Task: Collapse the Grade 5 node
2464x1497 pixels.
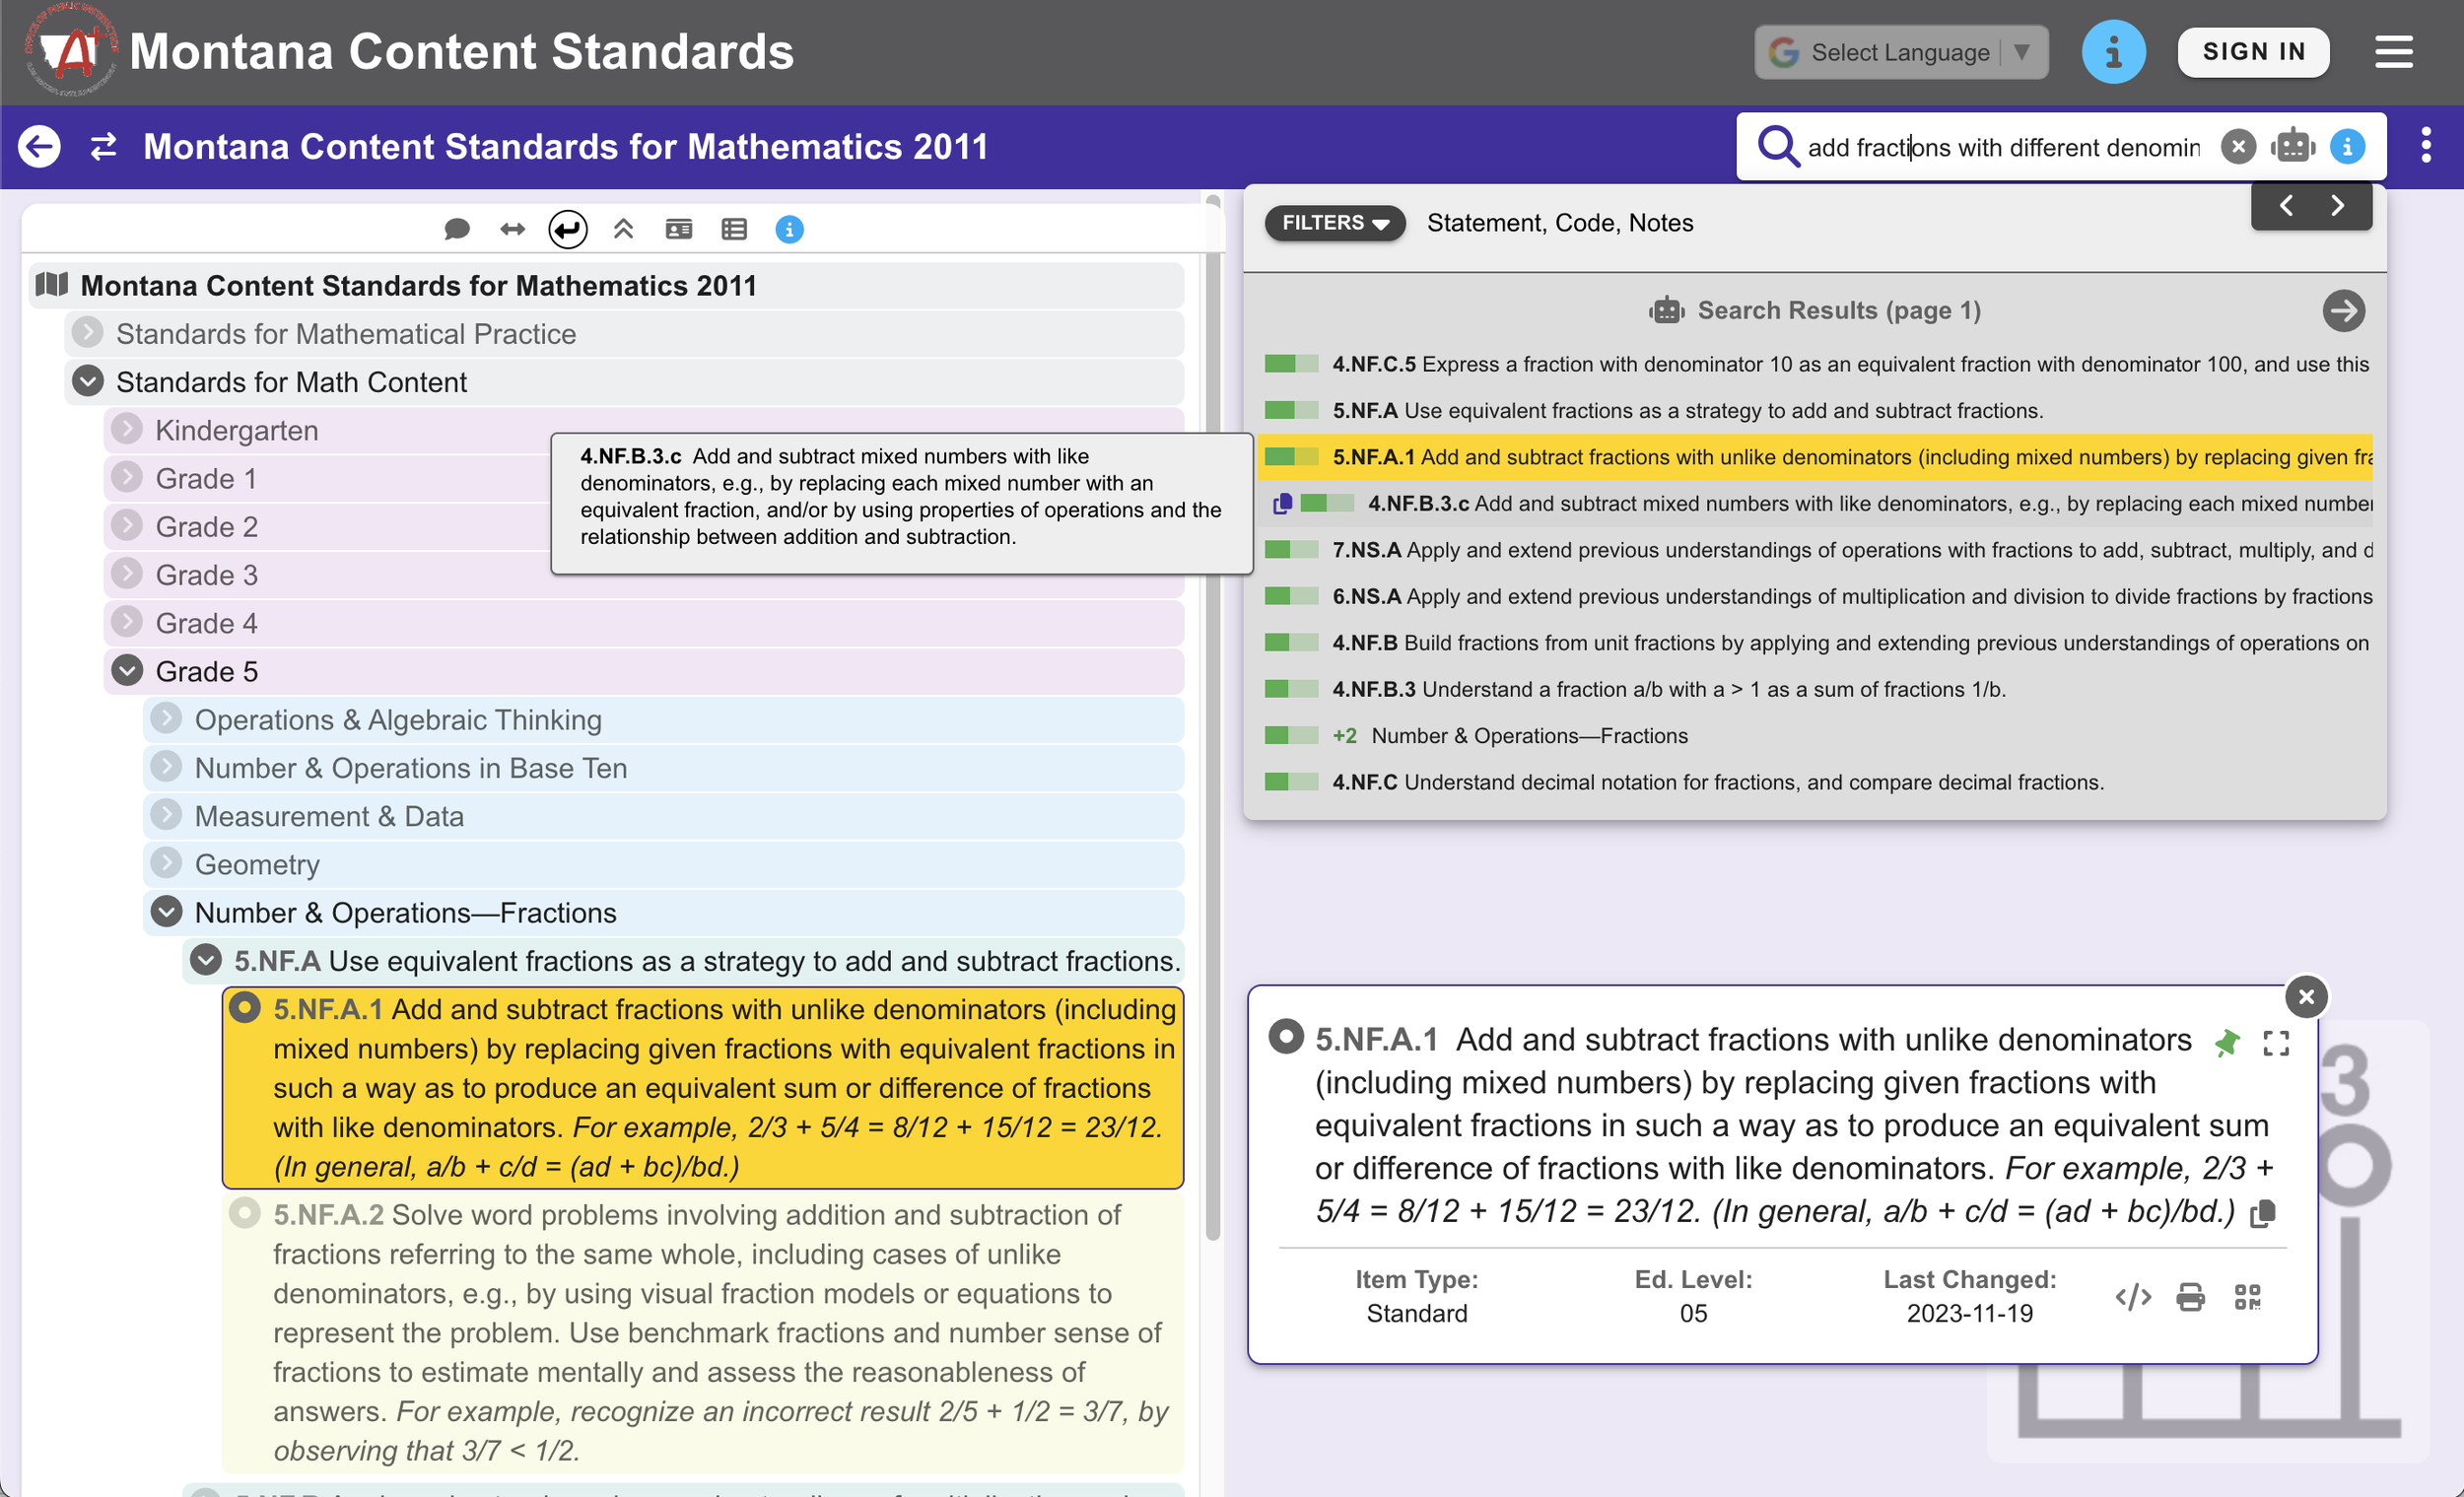Action: coord(127,670)
